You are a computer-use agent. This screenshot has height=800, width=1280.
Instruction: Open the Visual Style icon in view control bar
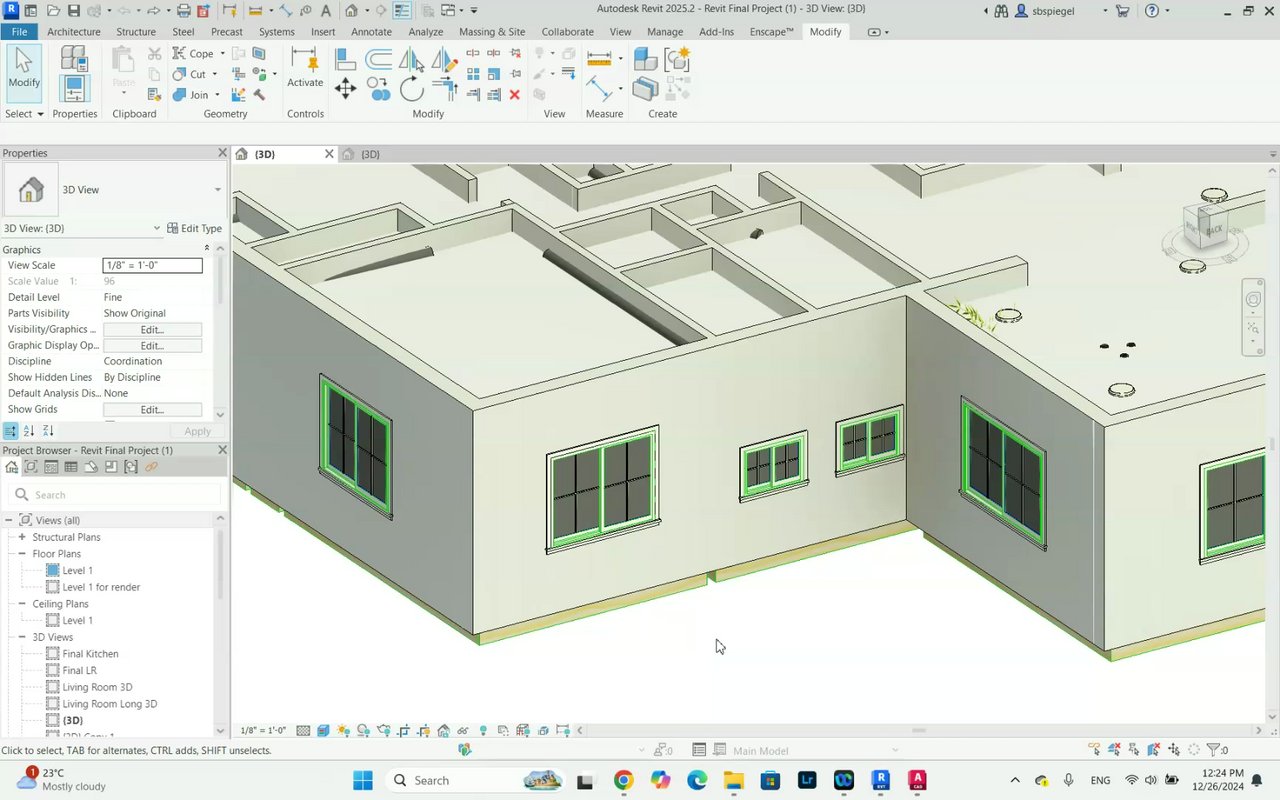pos(324,731)
